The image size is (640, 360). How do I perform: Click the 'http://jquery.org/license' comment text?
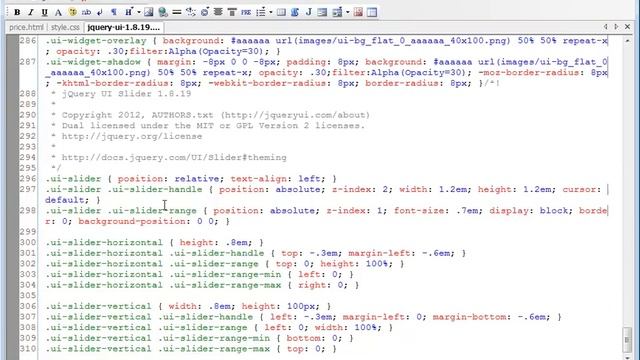click(132, 136)
